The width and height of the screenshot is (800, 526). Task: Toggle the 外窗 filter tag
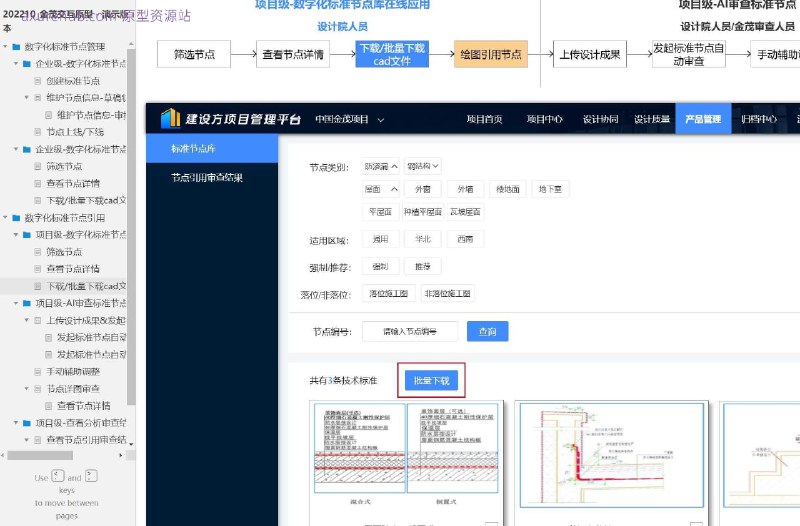[x=422, y=189]
